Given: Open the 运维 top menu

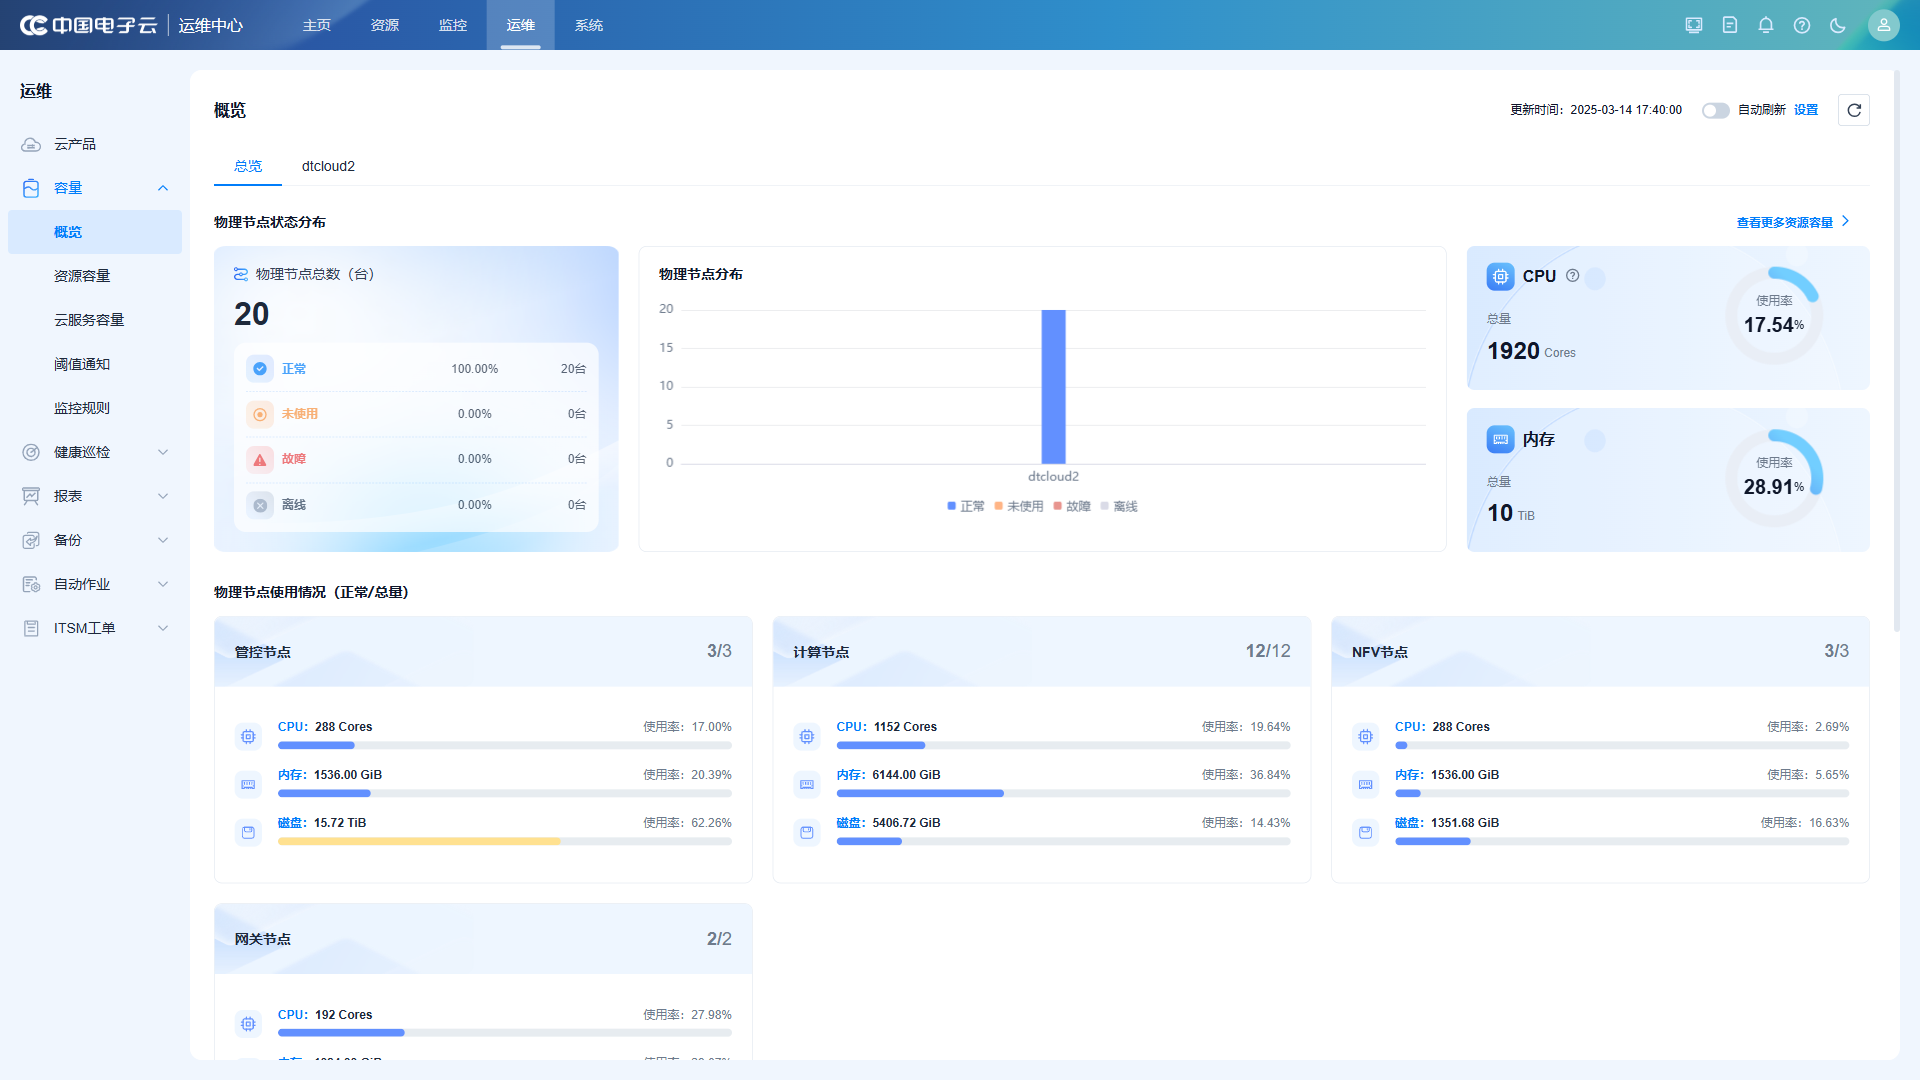Looking at the screenshot, I should [x=521, y=25].
